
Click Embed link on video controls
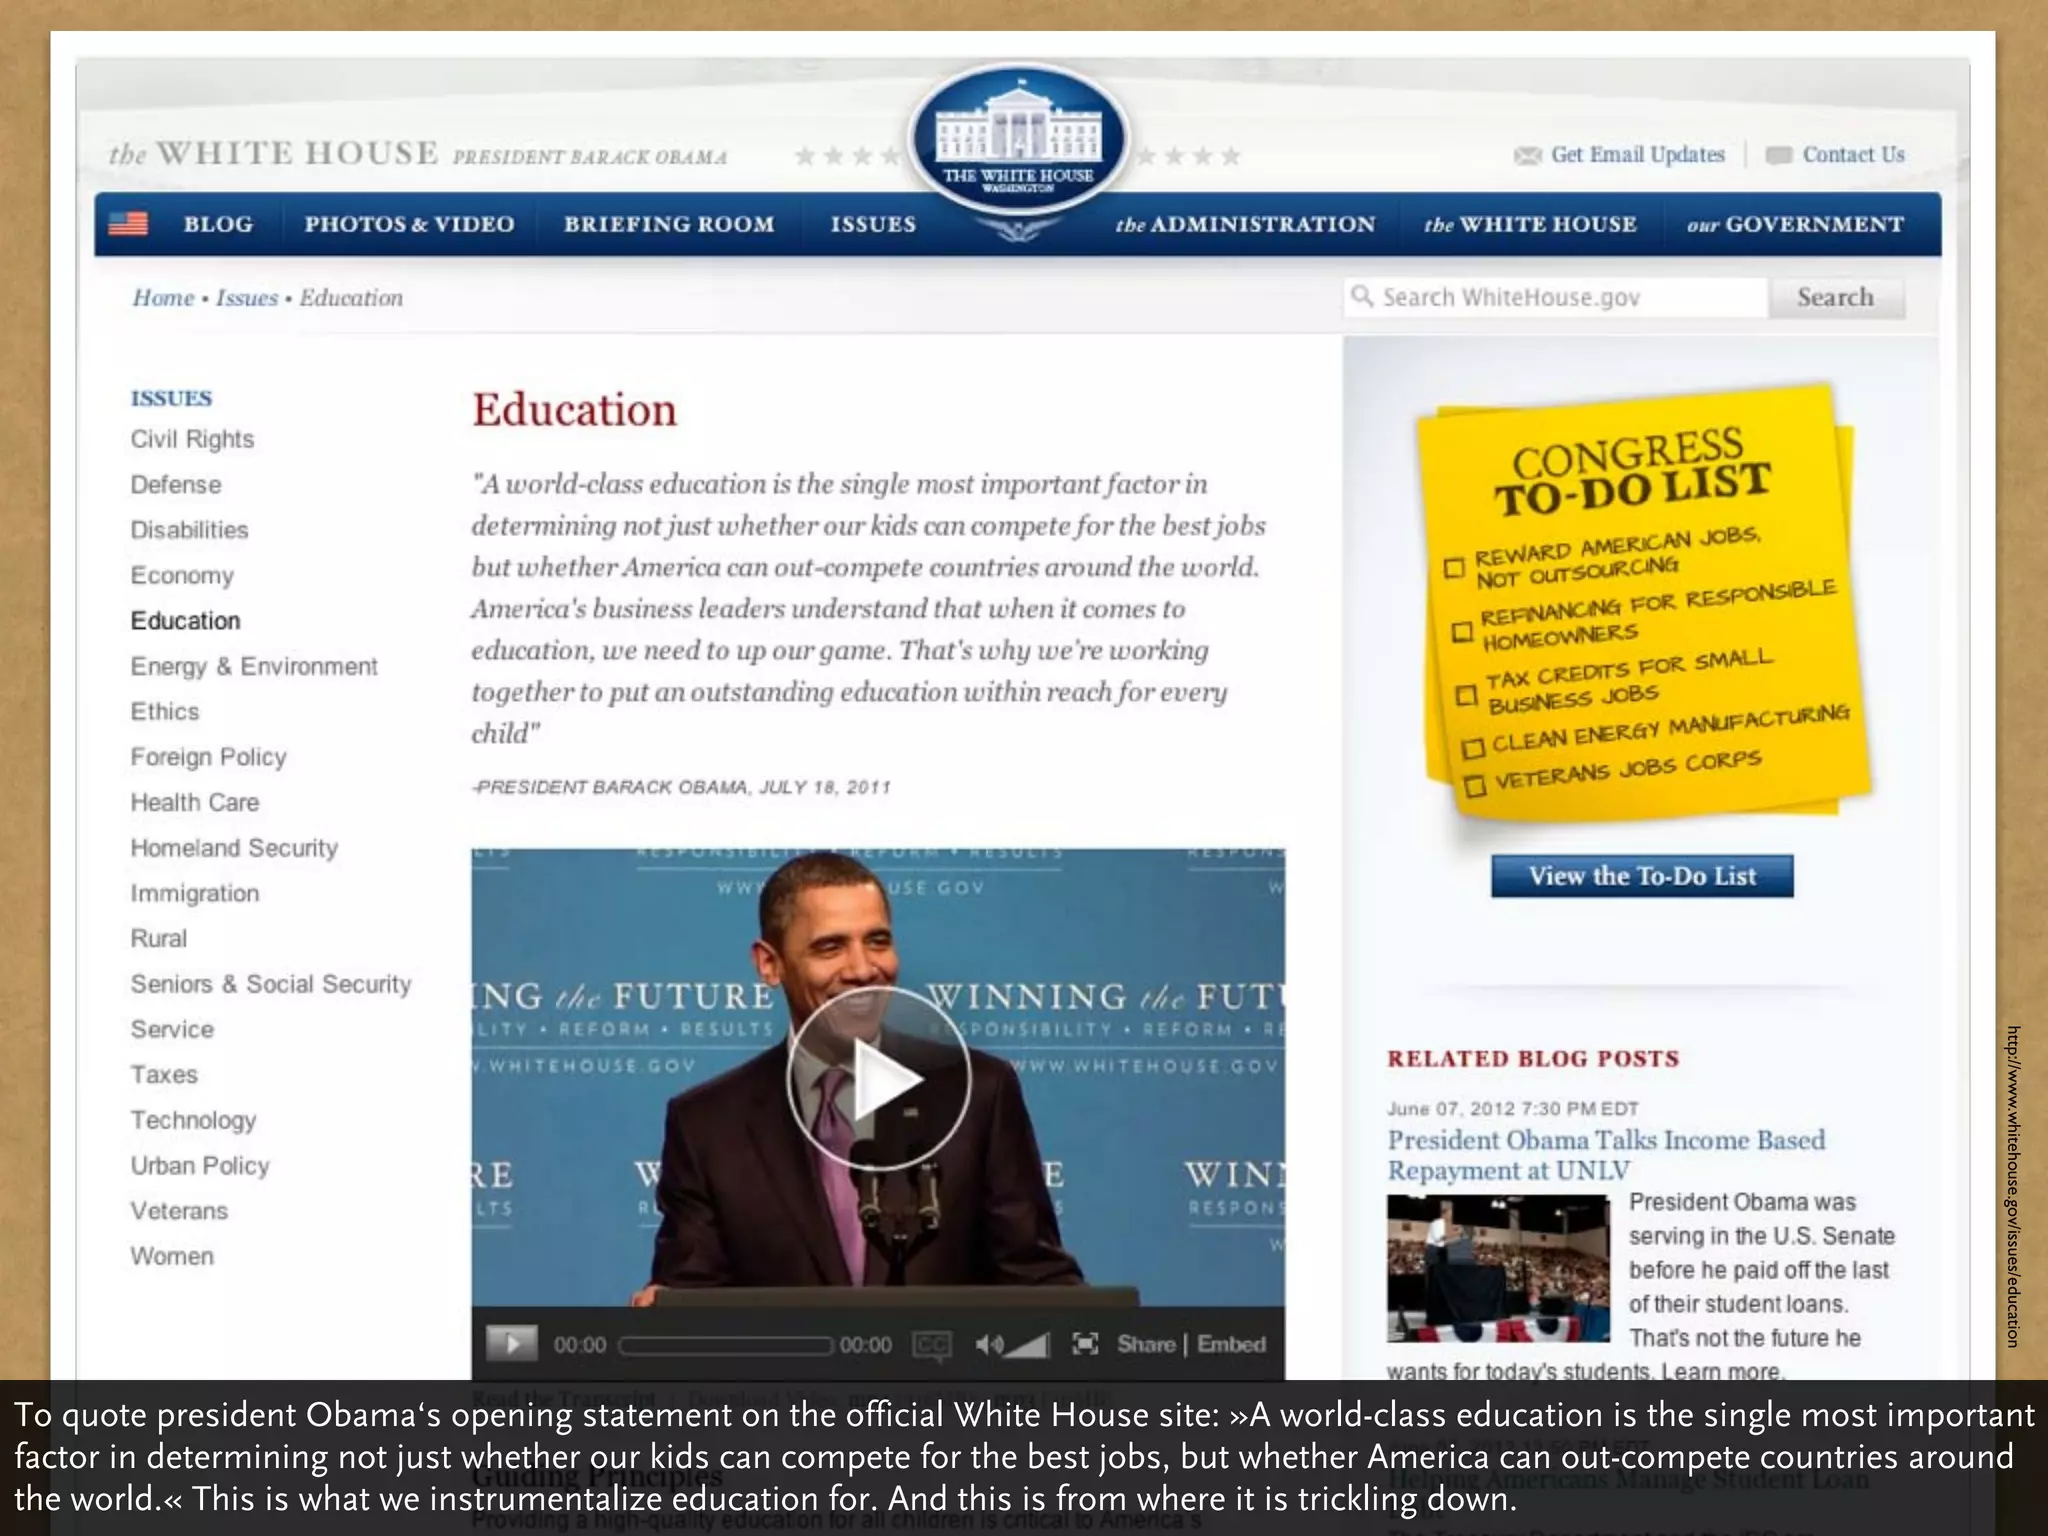(x=1232, y=1344)
